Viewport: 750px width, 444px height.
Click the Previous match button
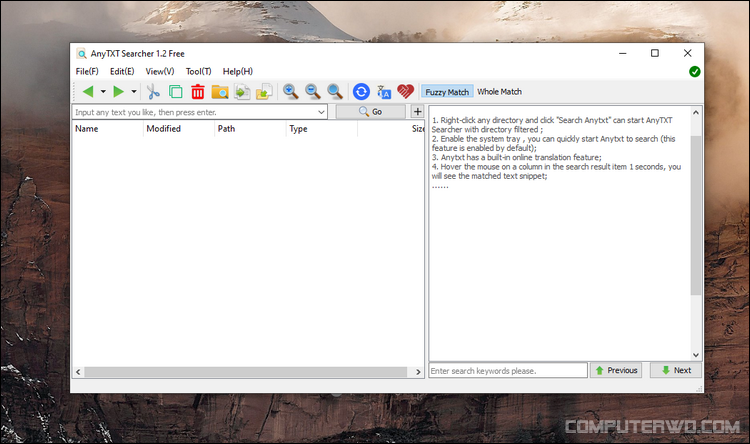click(617, 370)
